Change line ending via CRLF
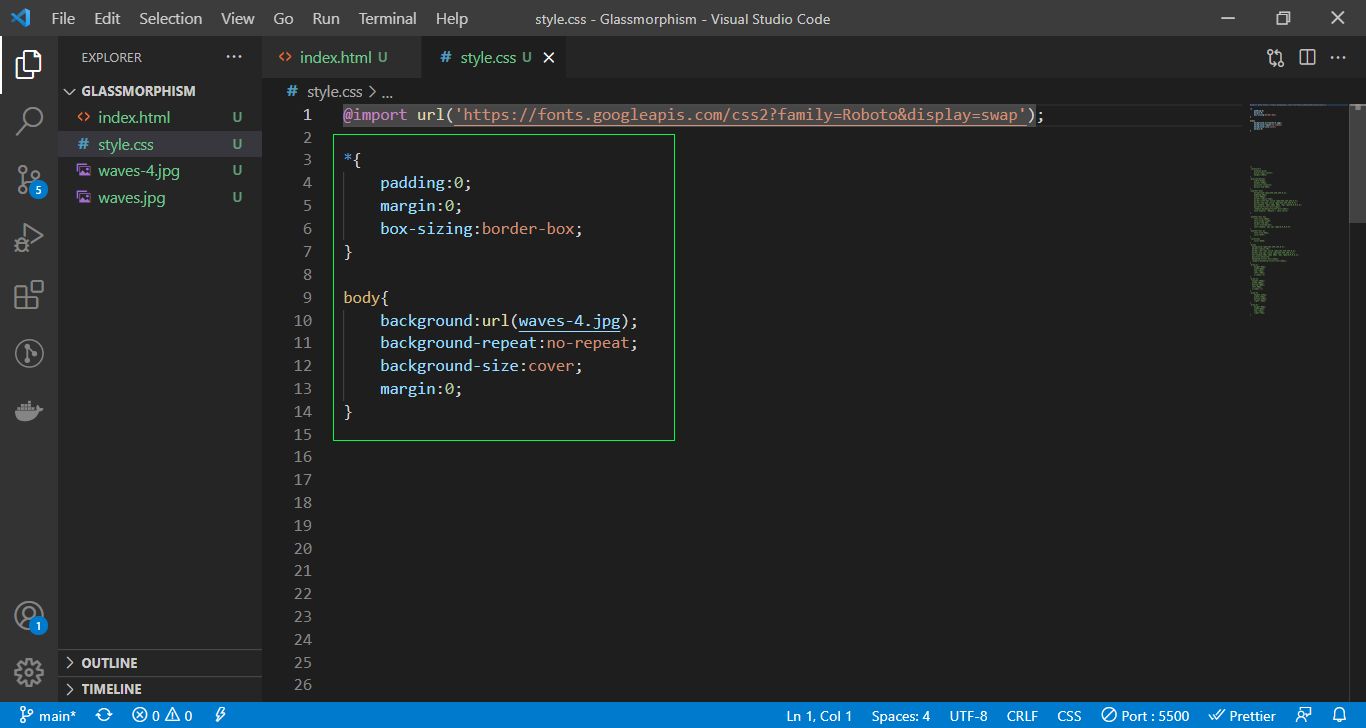The height and width of the screenshot is (728, 1366). [x=1022, y=716]
